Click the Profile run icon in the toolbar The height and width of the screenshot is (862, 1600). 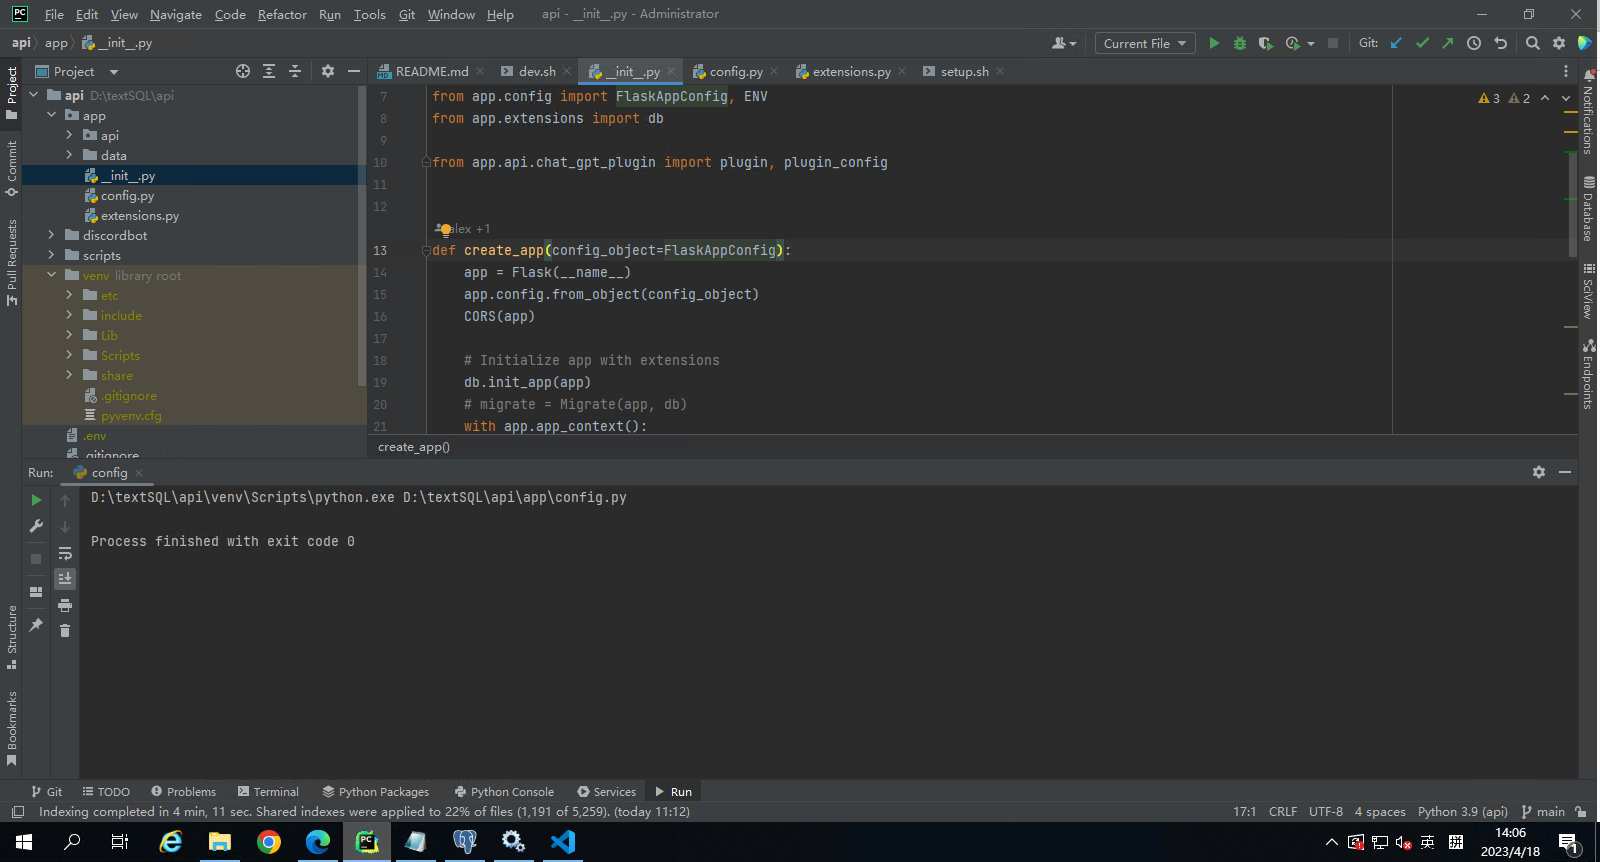click(x=1293, y=43)
